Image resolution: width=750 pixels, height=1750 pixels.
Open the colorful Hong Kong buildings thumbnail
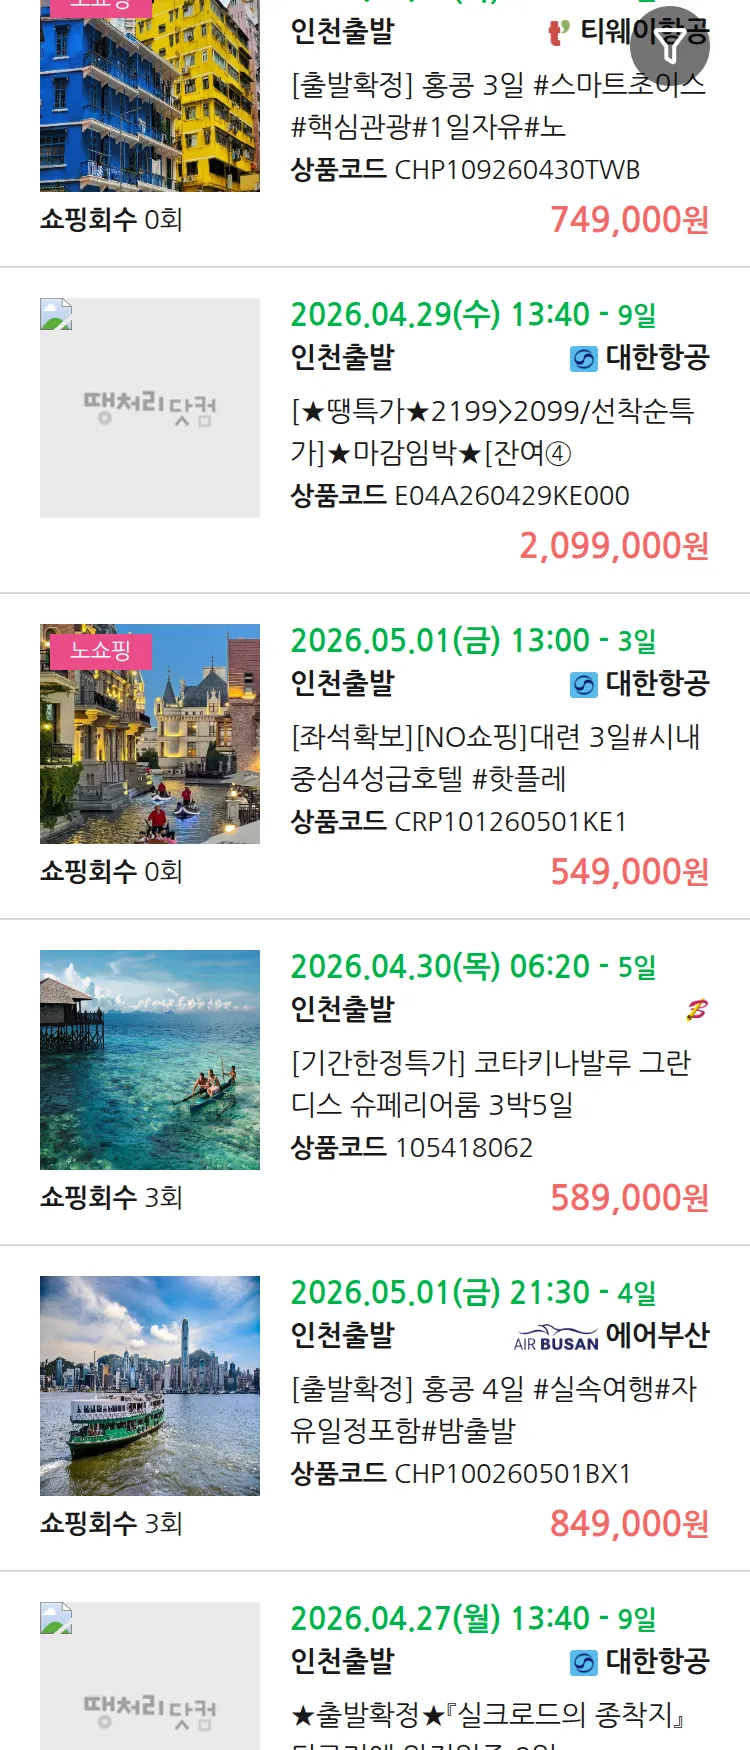[x=150, y=96]
